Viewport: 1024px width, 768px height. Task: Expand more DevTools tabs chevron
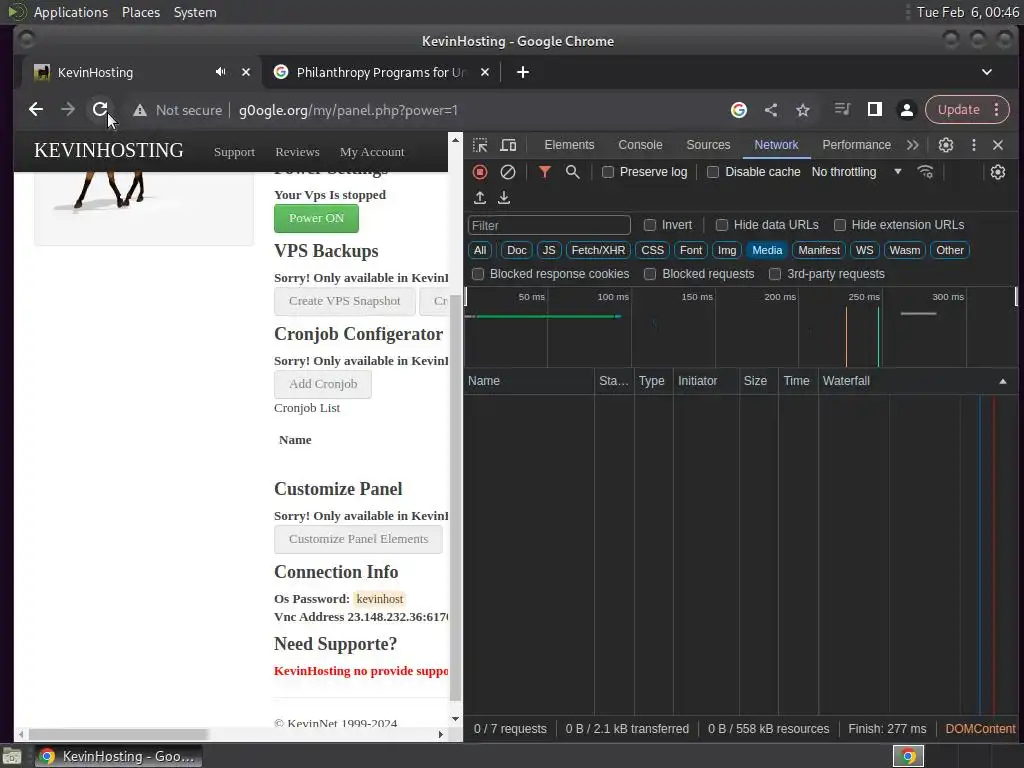912,145
